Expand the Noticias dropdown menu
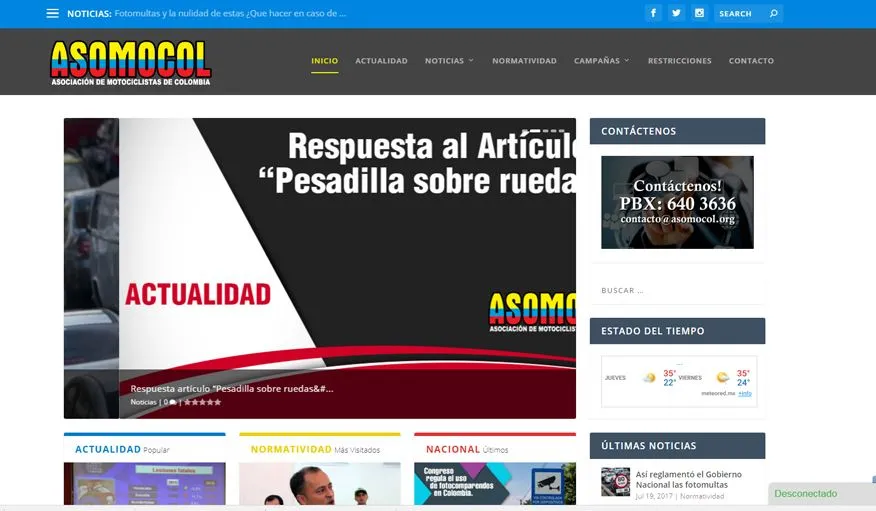The height and width of the screenshot is (511, 876). 449,60
